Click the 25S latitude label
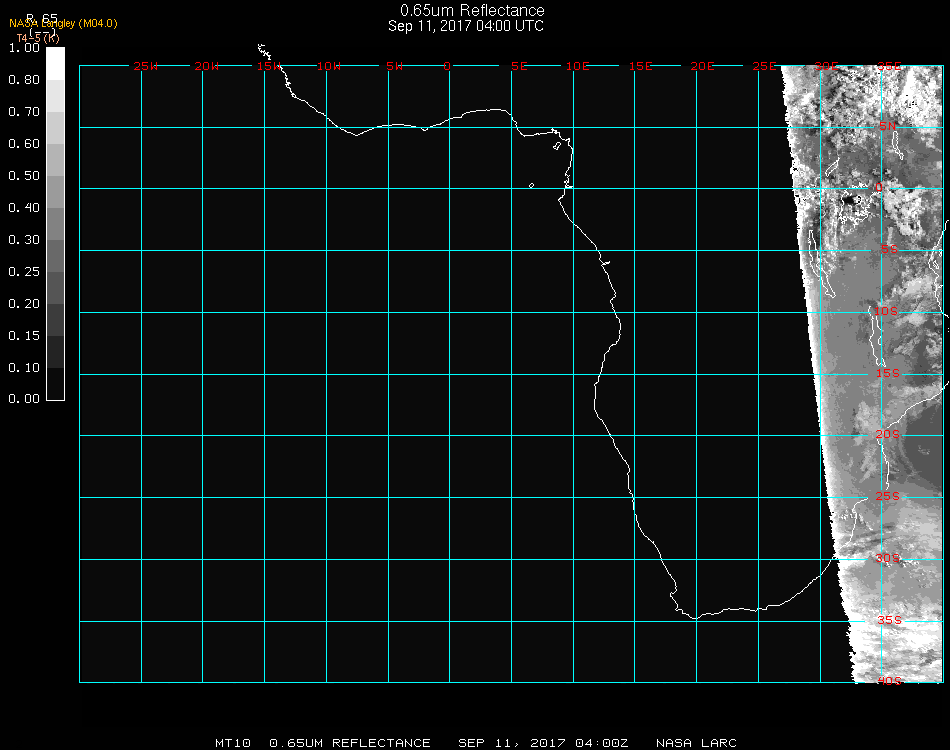Viewport: 950px width, 750px height. pos(888,496)
